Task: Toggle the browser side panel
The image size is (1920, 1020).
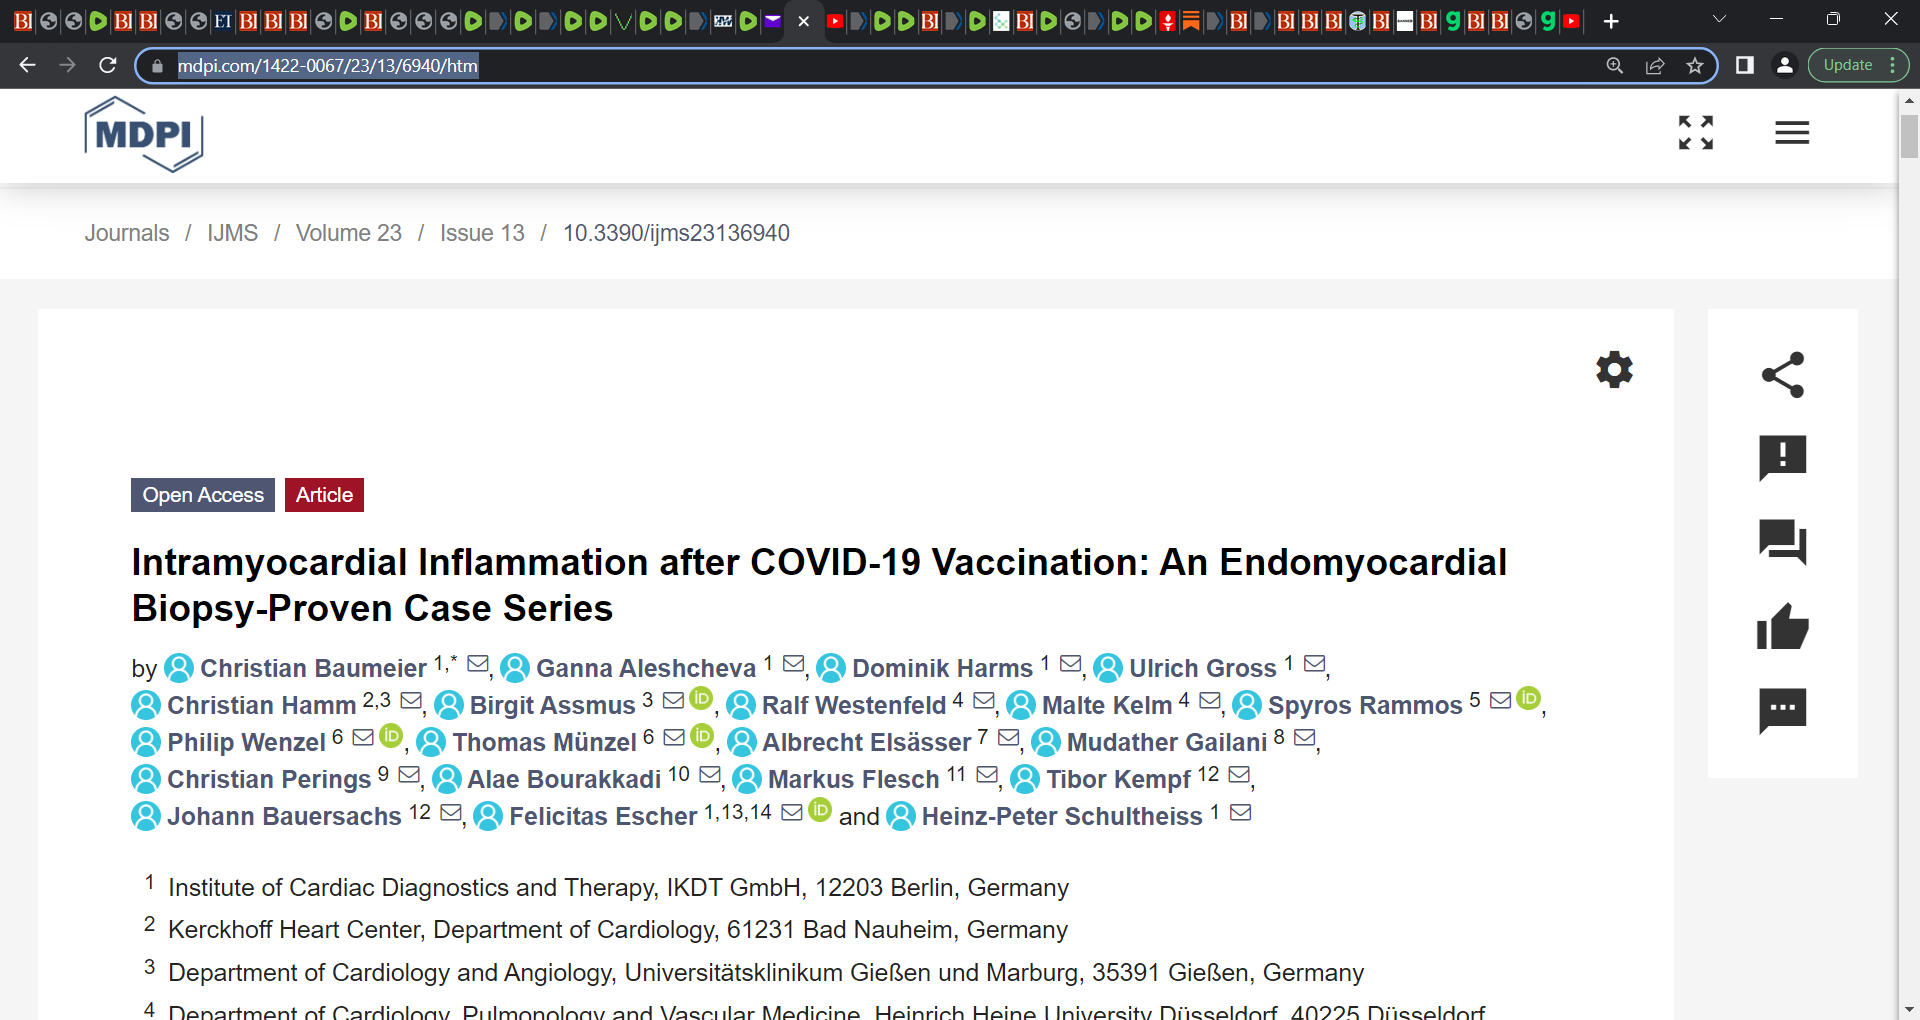Action: pyautogui.click(x=1745, y=65)
